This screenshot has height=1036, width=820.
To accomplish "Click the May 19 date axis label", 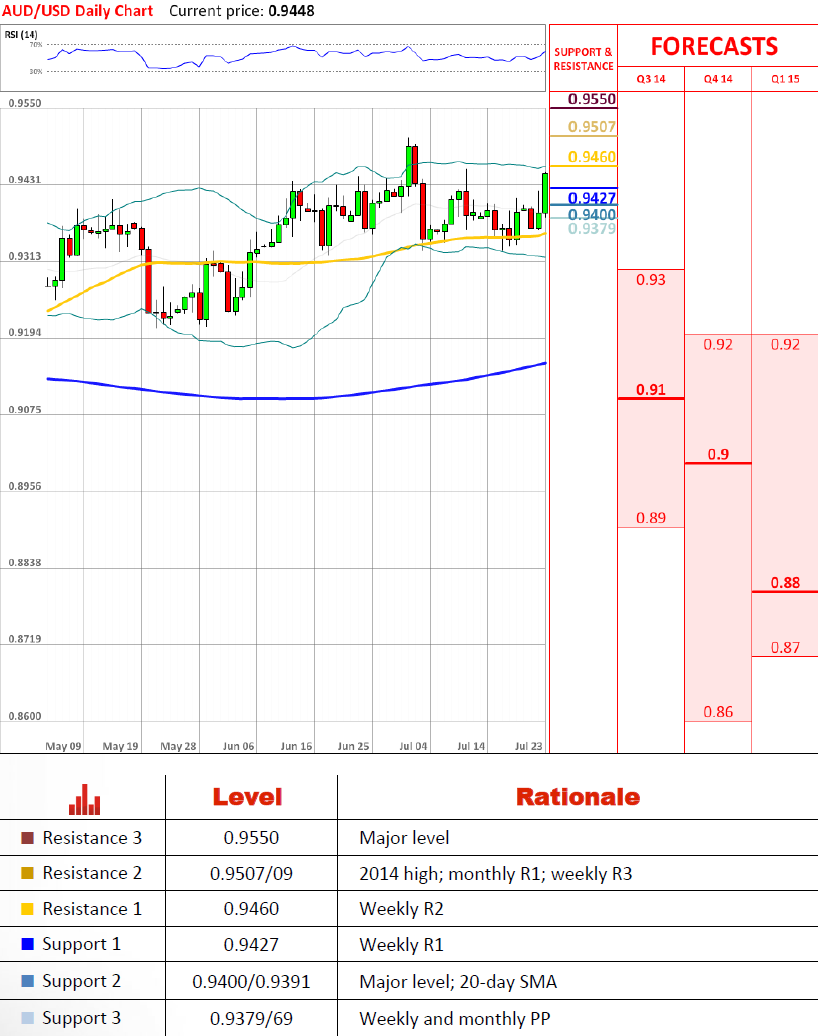I will (120, 746).
